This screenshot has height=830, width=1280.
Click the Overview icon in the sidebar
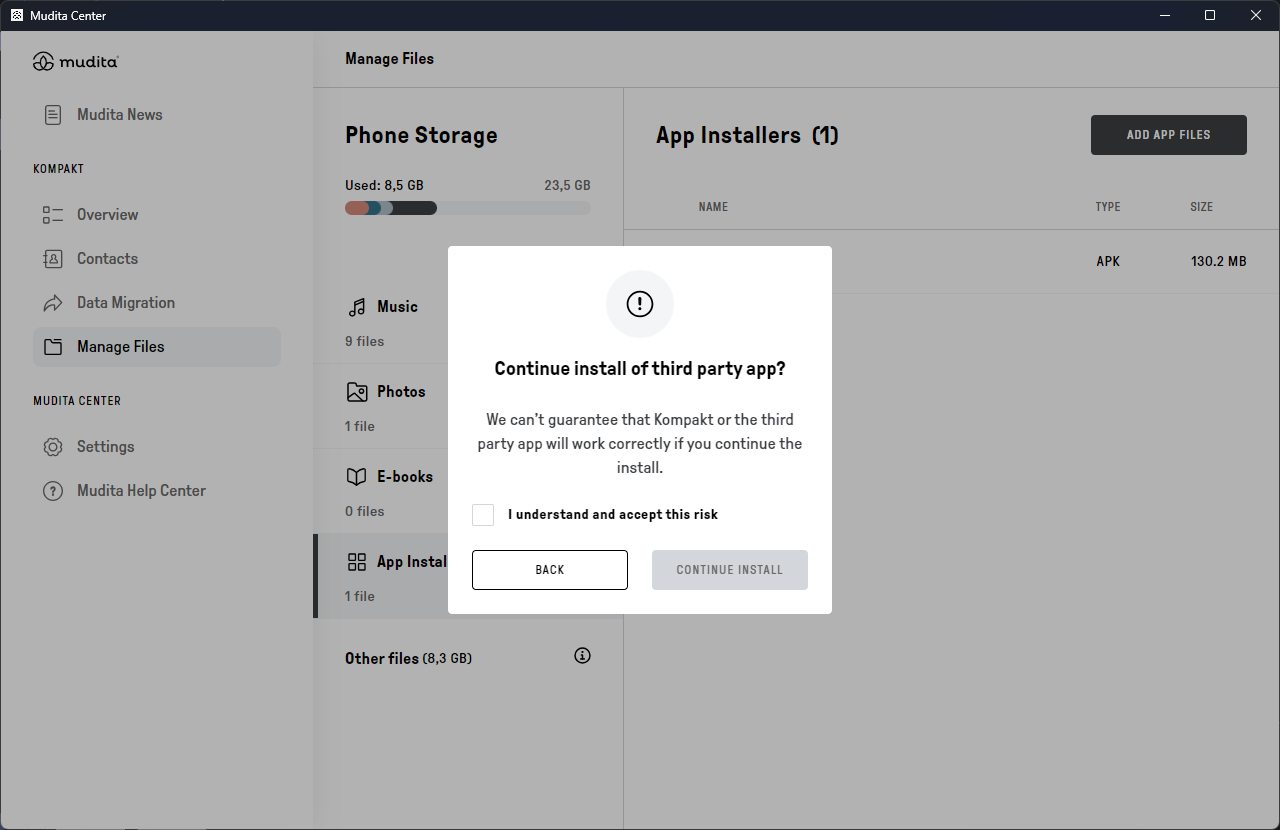click(x=53, y=215)
